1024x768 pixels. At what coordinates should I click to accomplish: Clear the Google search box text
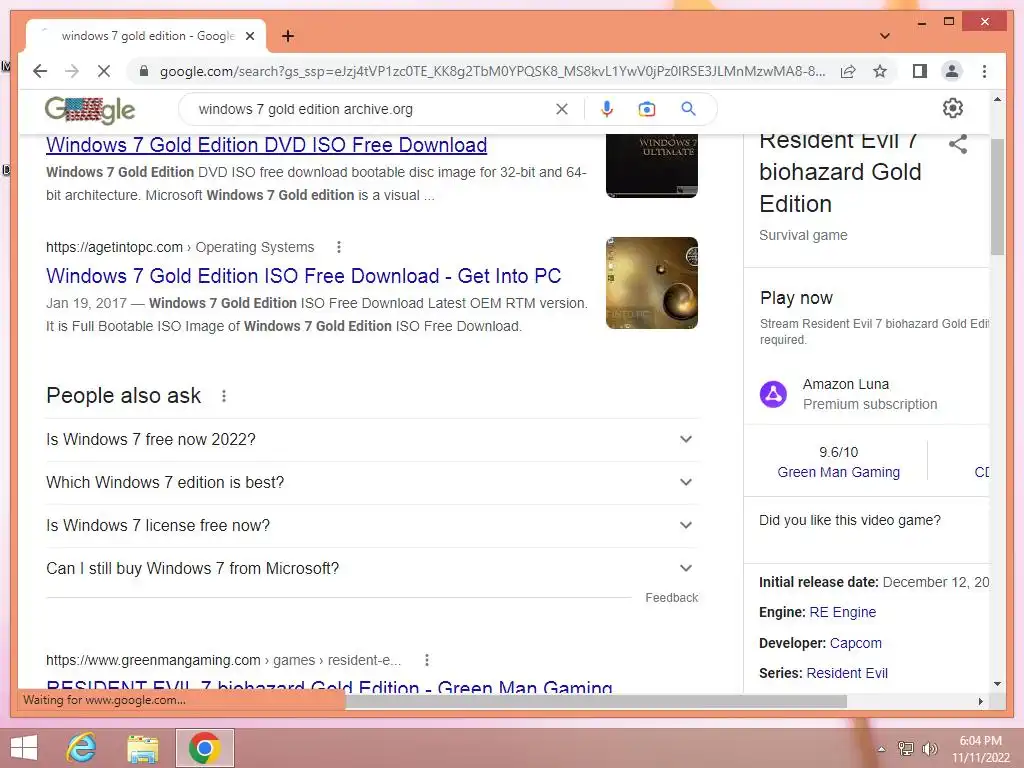point(562,109)
